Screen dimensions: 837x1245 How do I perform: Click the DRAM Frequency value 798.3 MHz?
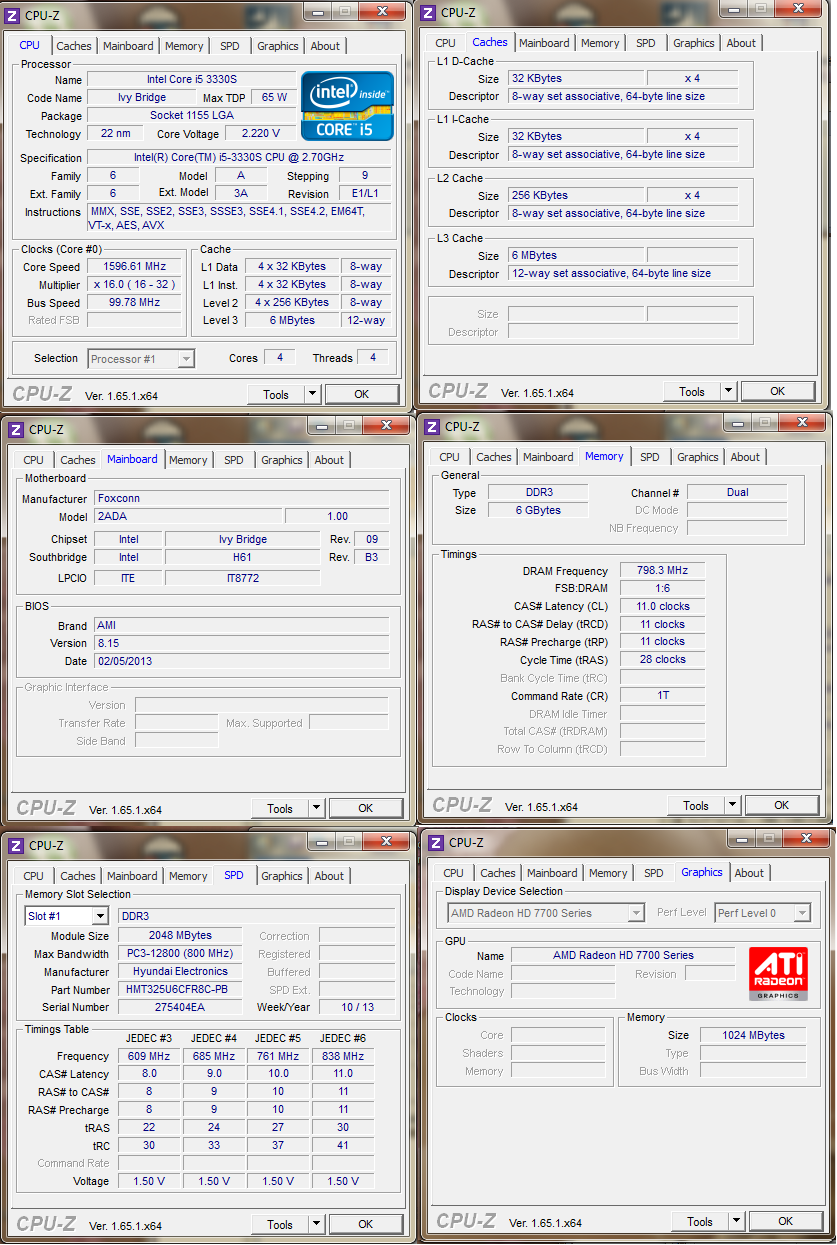[663, 570]
